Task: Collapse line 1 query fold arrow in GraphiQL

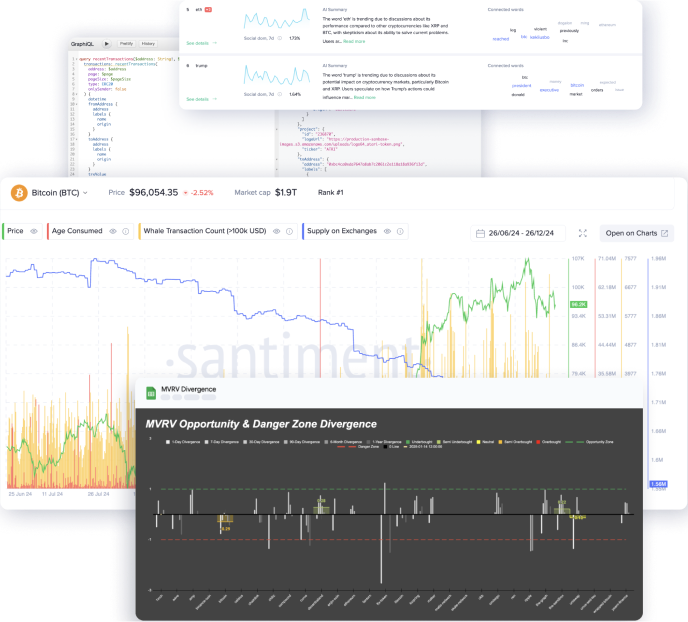Action: pos(77,59)
